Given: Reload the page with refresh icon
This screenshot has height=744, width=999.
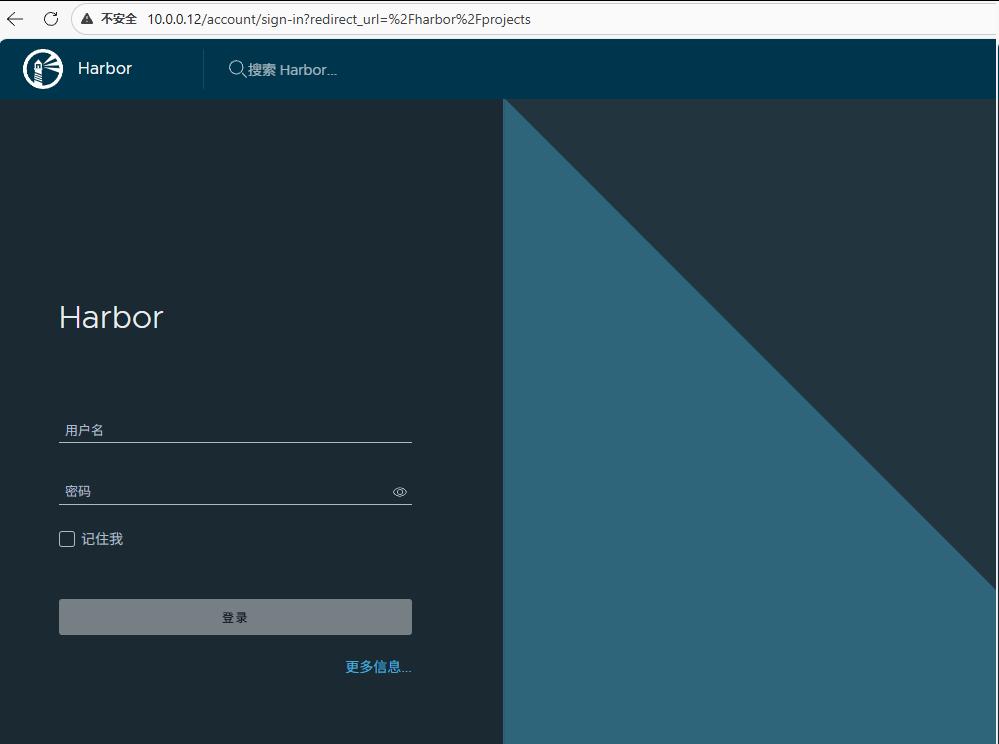Looking at the screenshot, I should tap(51, 19).
